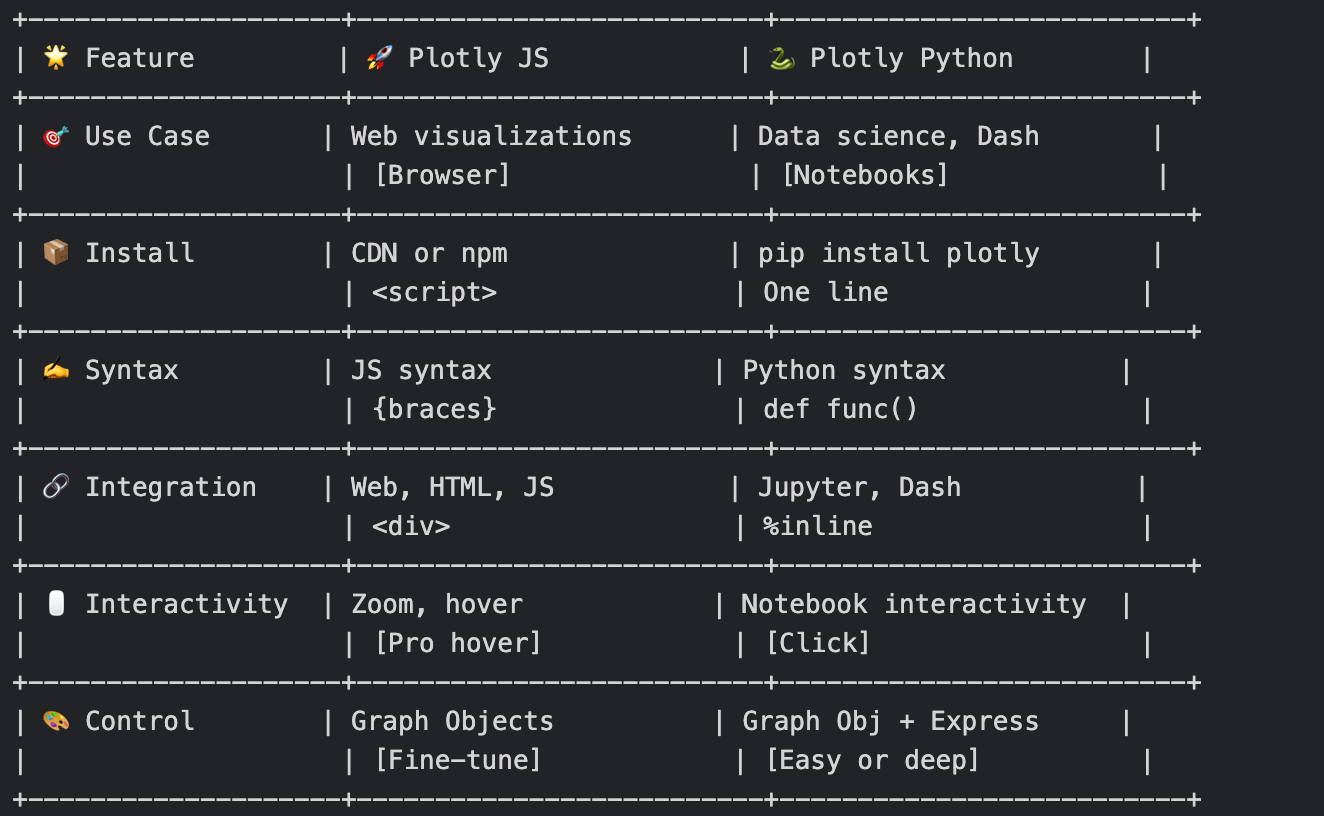1324x816 pixels.
Task: Click the 'Graph Obj + Express' cell text
Action: (890, 722)
